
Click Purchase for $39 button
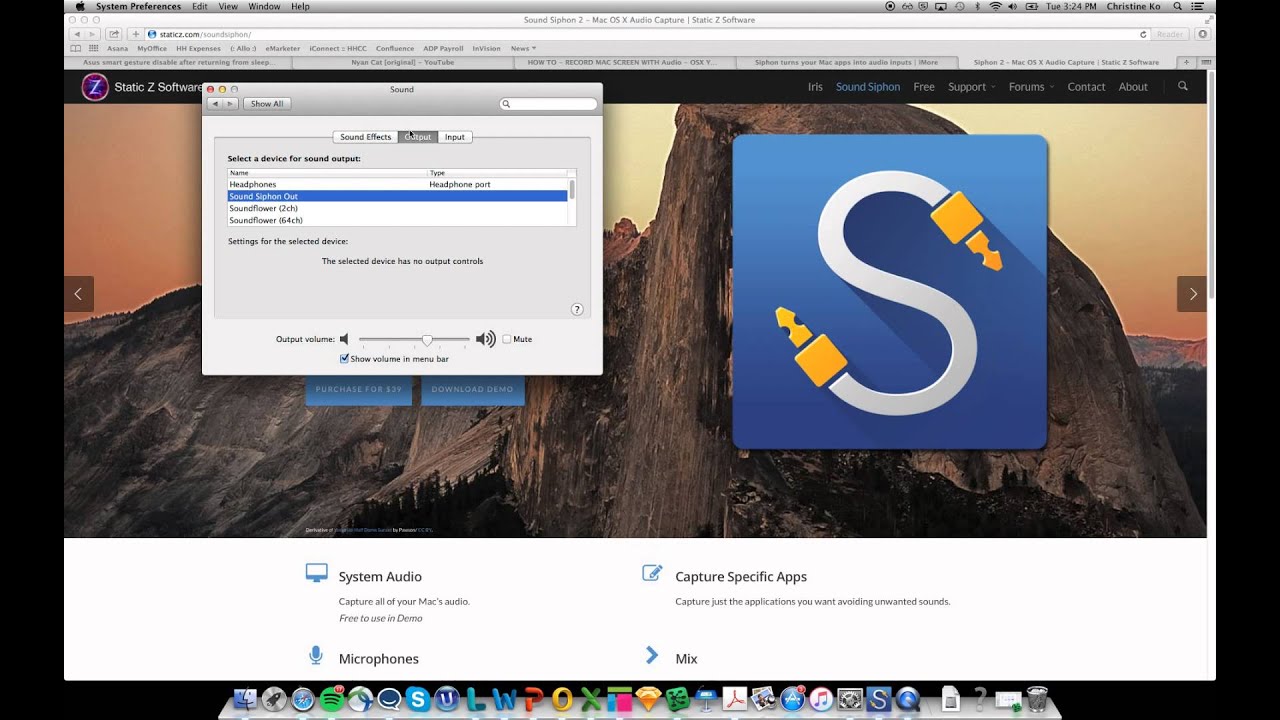pos(358,389)
